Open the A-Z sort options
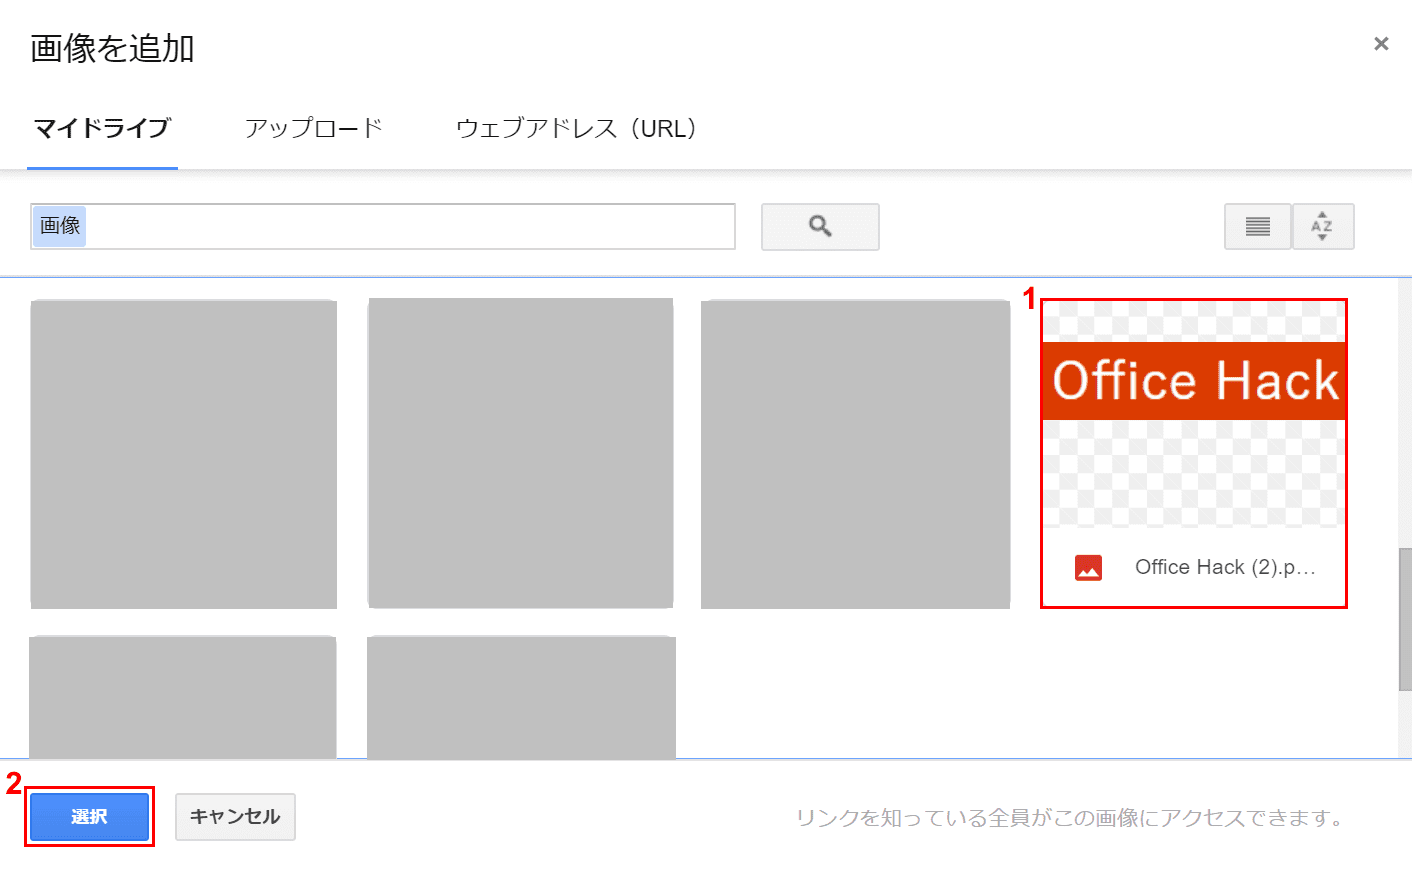 pyautogui.click(x=1323, y=227)
